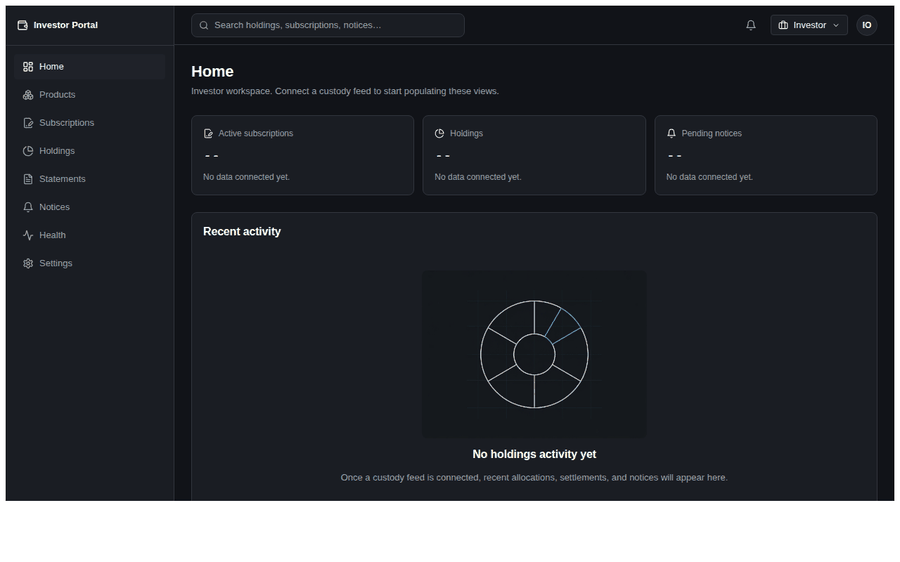Open Settings from sidebar
Image resolution: width=900 pixels, height=562 pixels.
90,263
